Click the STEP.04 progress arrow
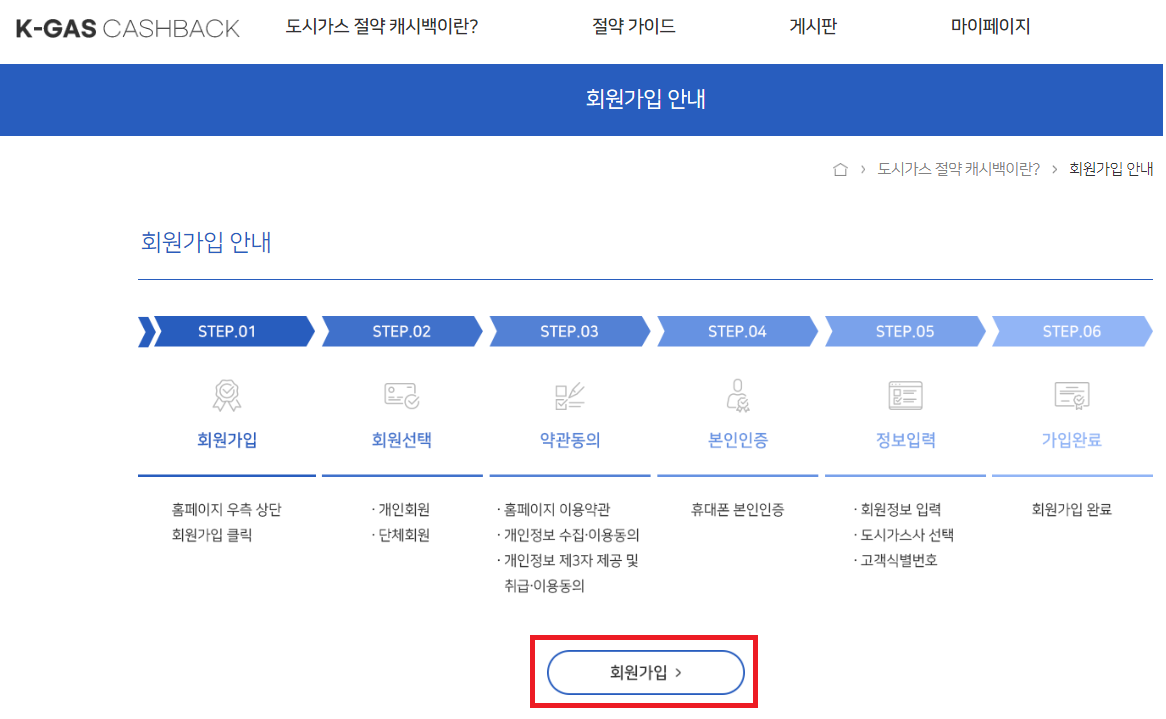Screen dimensions: 1166x719 [x=737, y=331]
